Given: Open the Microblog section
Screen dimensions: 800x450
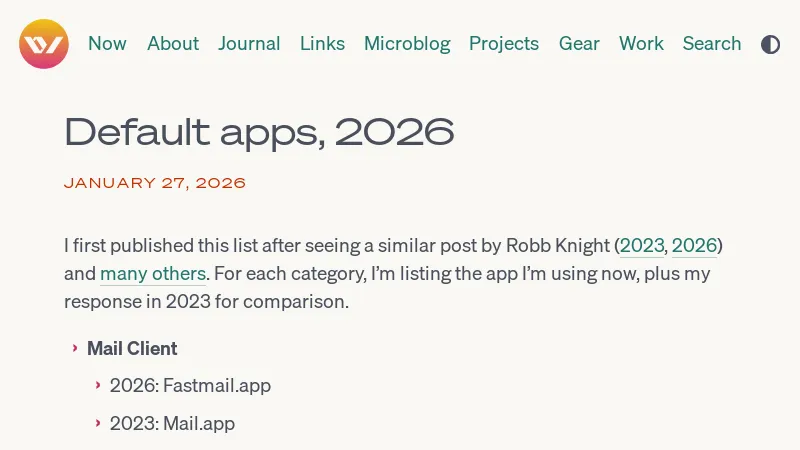Looking at the screenshot, I should (x=407, y=44).
